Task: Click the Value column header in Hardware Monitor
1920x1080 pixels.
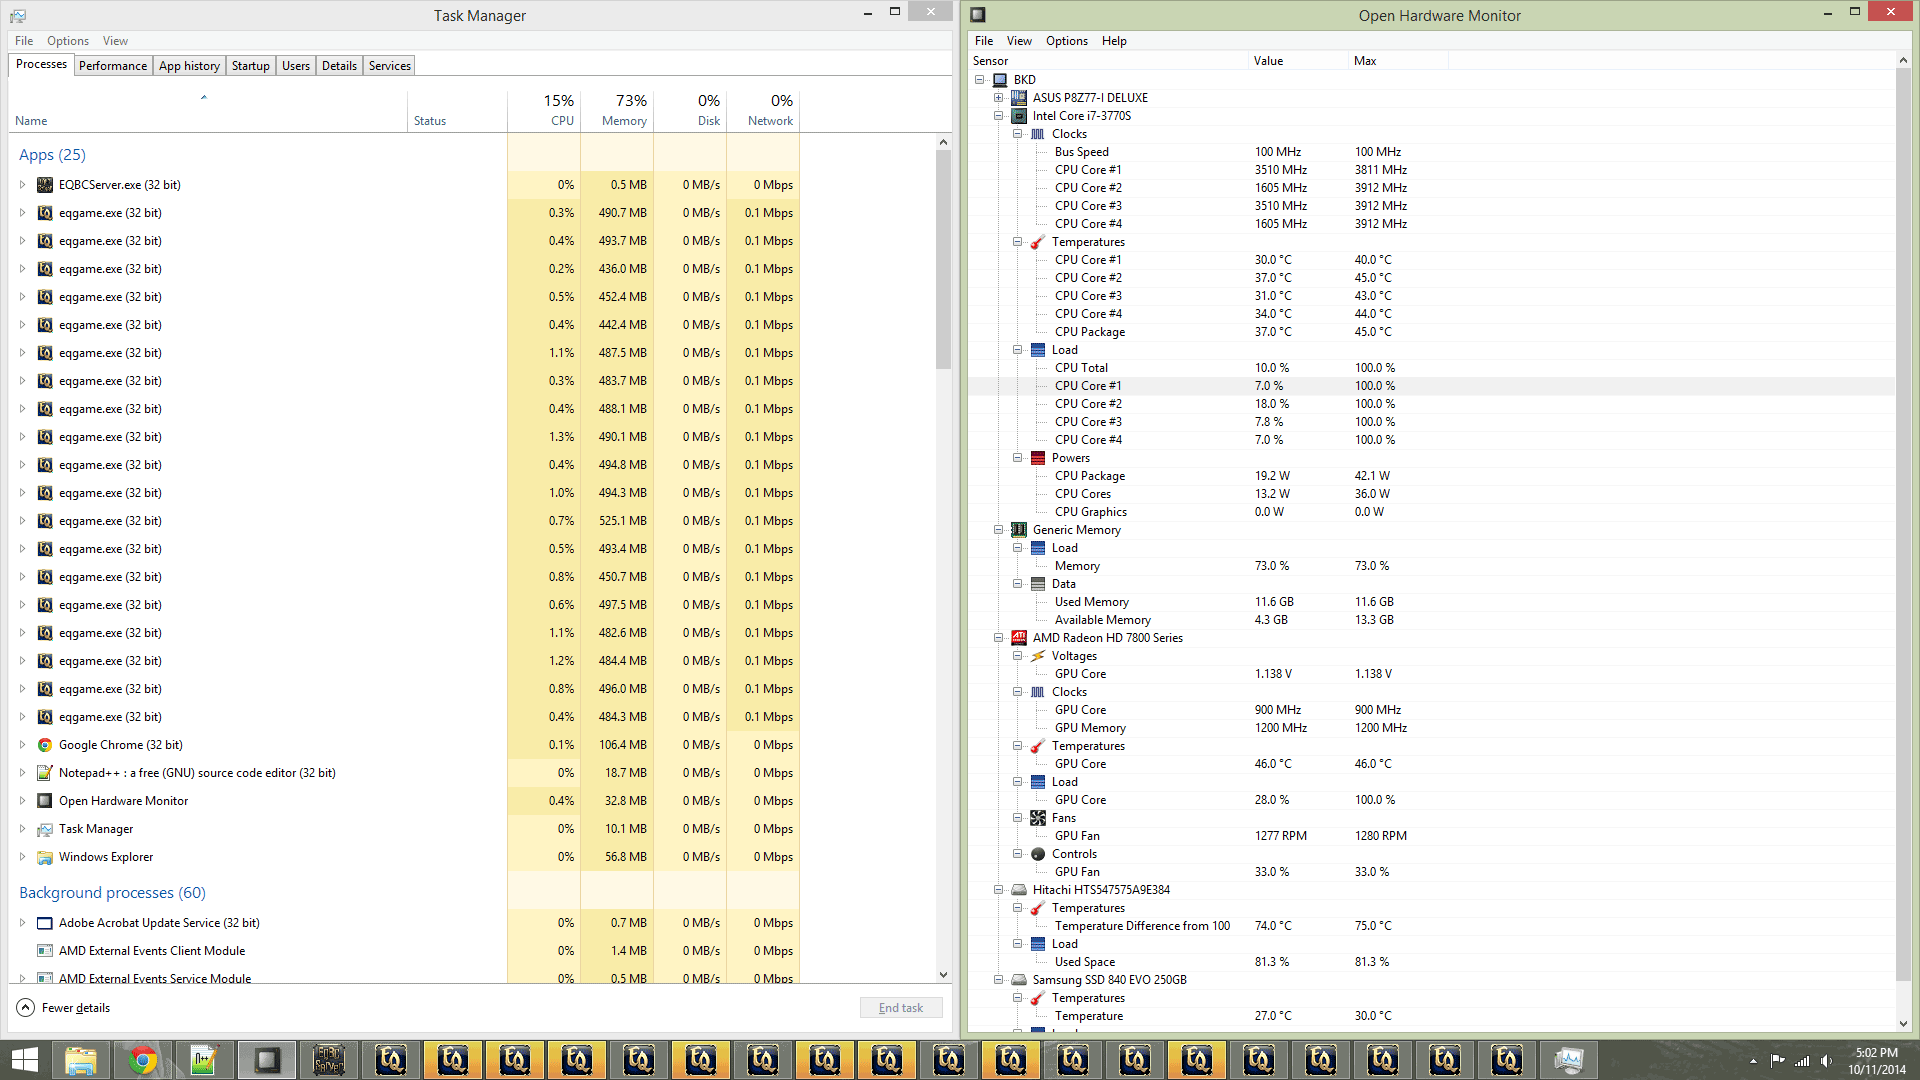Action: pos(1298,61)
